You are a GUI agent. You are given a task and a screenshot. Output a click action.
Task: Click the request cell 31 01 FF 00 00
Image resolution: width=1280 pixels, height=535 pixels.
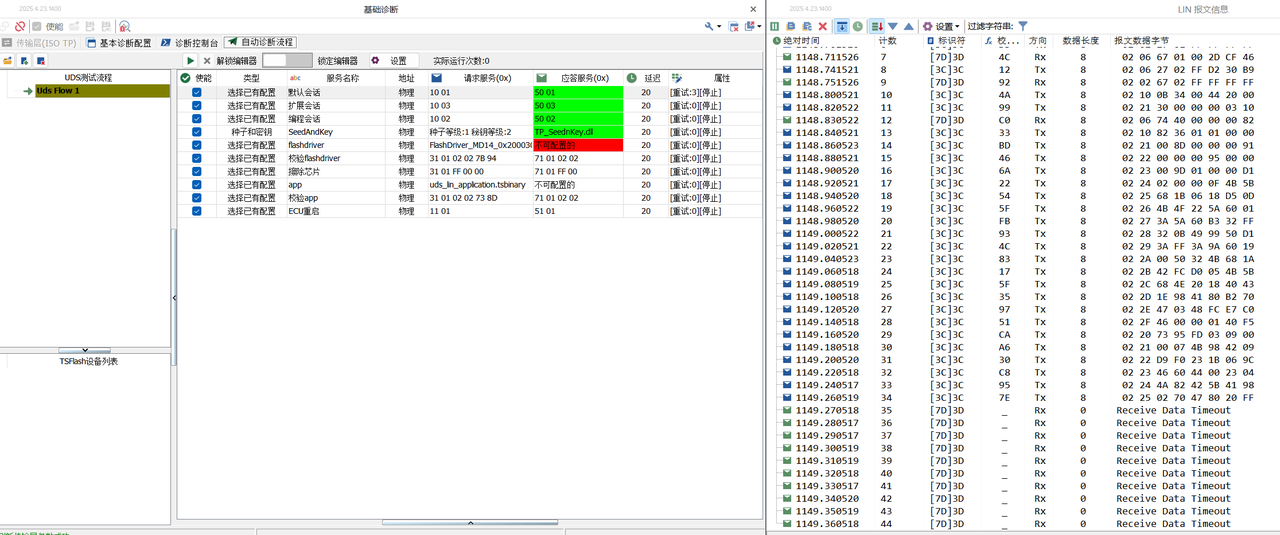(479, 171)
